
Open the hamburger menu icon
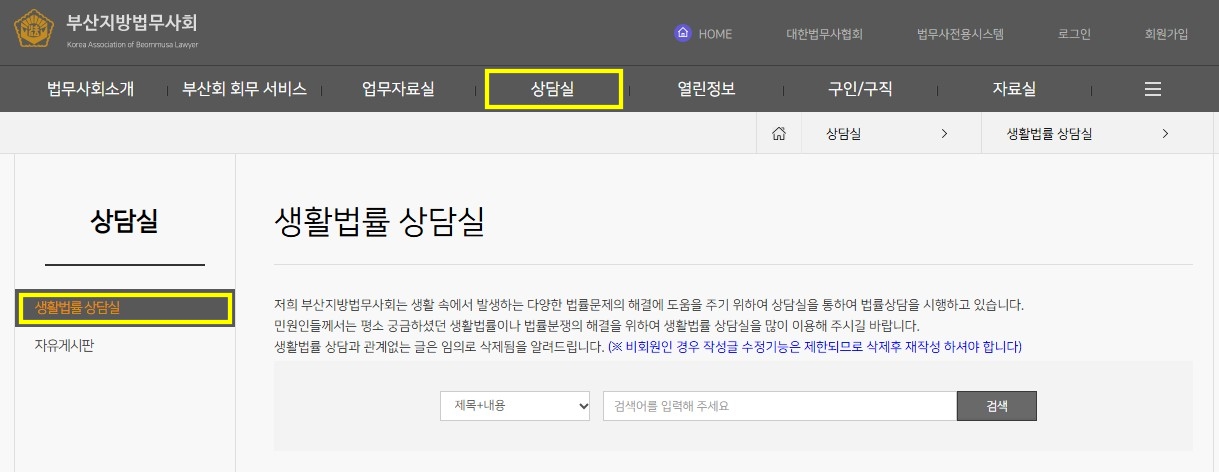(x=1152, y=89)
